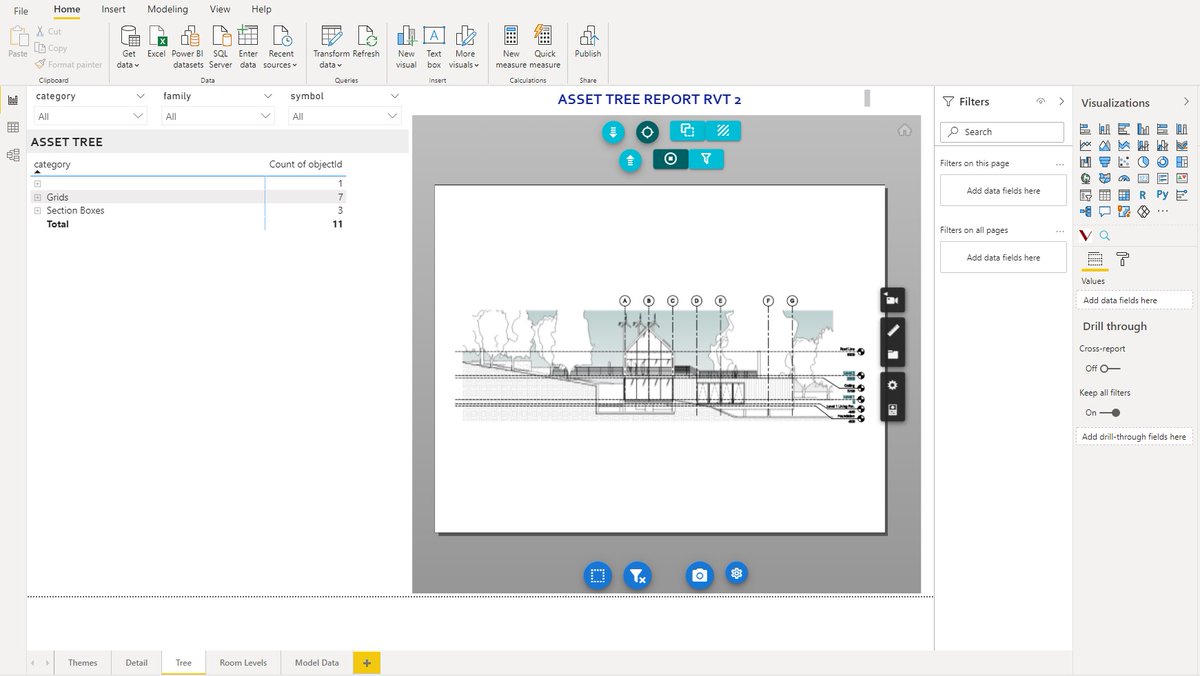Click Values Add data fields here
Image resolution: width=1200 pixels, height=676 pixels.
[x=1134, y=300]
